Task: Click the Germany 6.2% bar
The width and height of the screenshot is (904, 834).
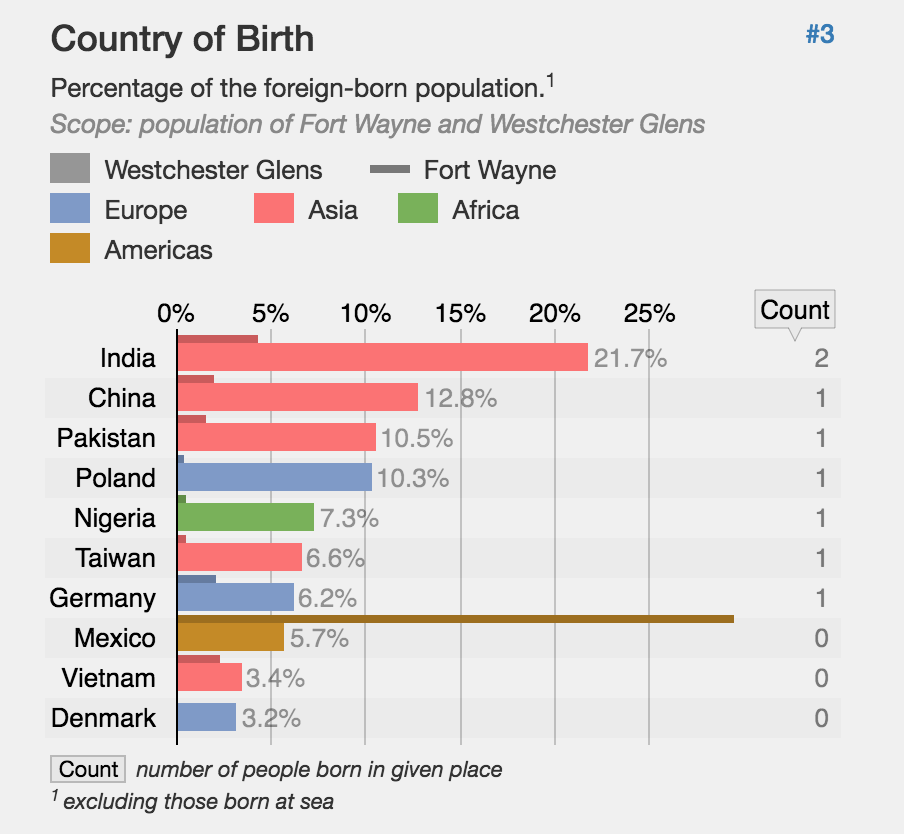Action: click(x=235, y=599)
